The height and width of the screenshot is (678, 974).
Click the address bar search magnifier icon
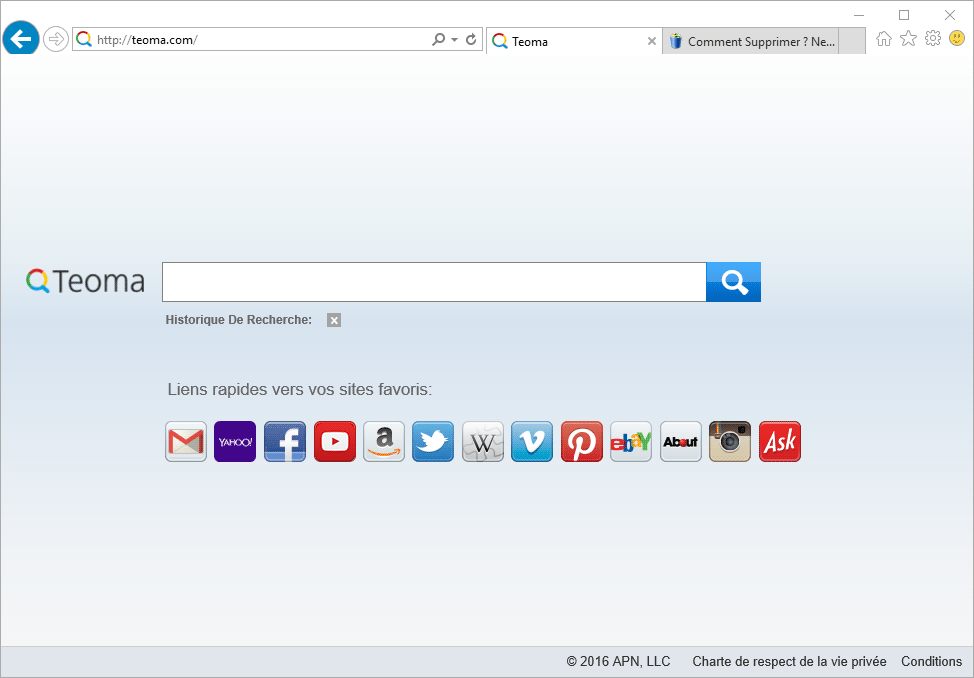coord(439,39)
